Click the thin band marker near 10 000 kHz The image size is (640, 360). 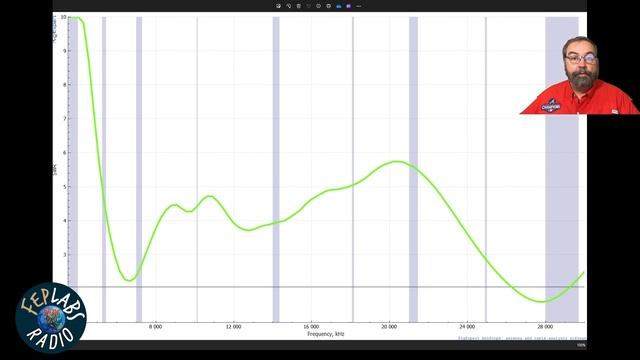(197, 169)
